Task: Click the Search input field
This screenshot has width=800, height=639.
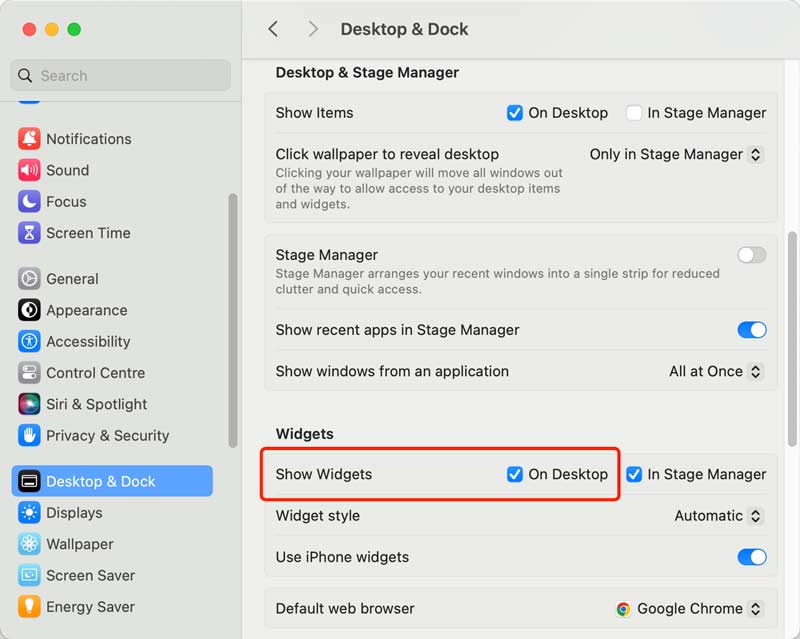Action: click(x=120, y=76)
